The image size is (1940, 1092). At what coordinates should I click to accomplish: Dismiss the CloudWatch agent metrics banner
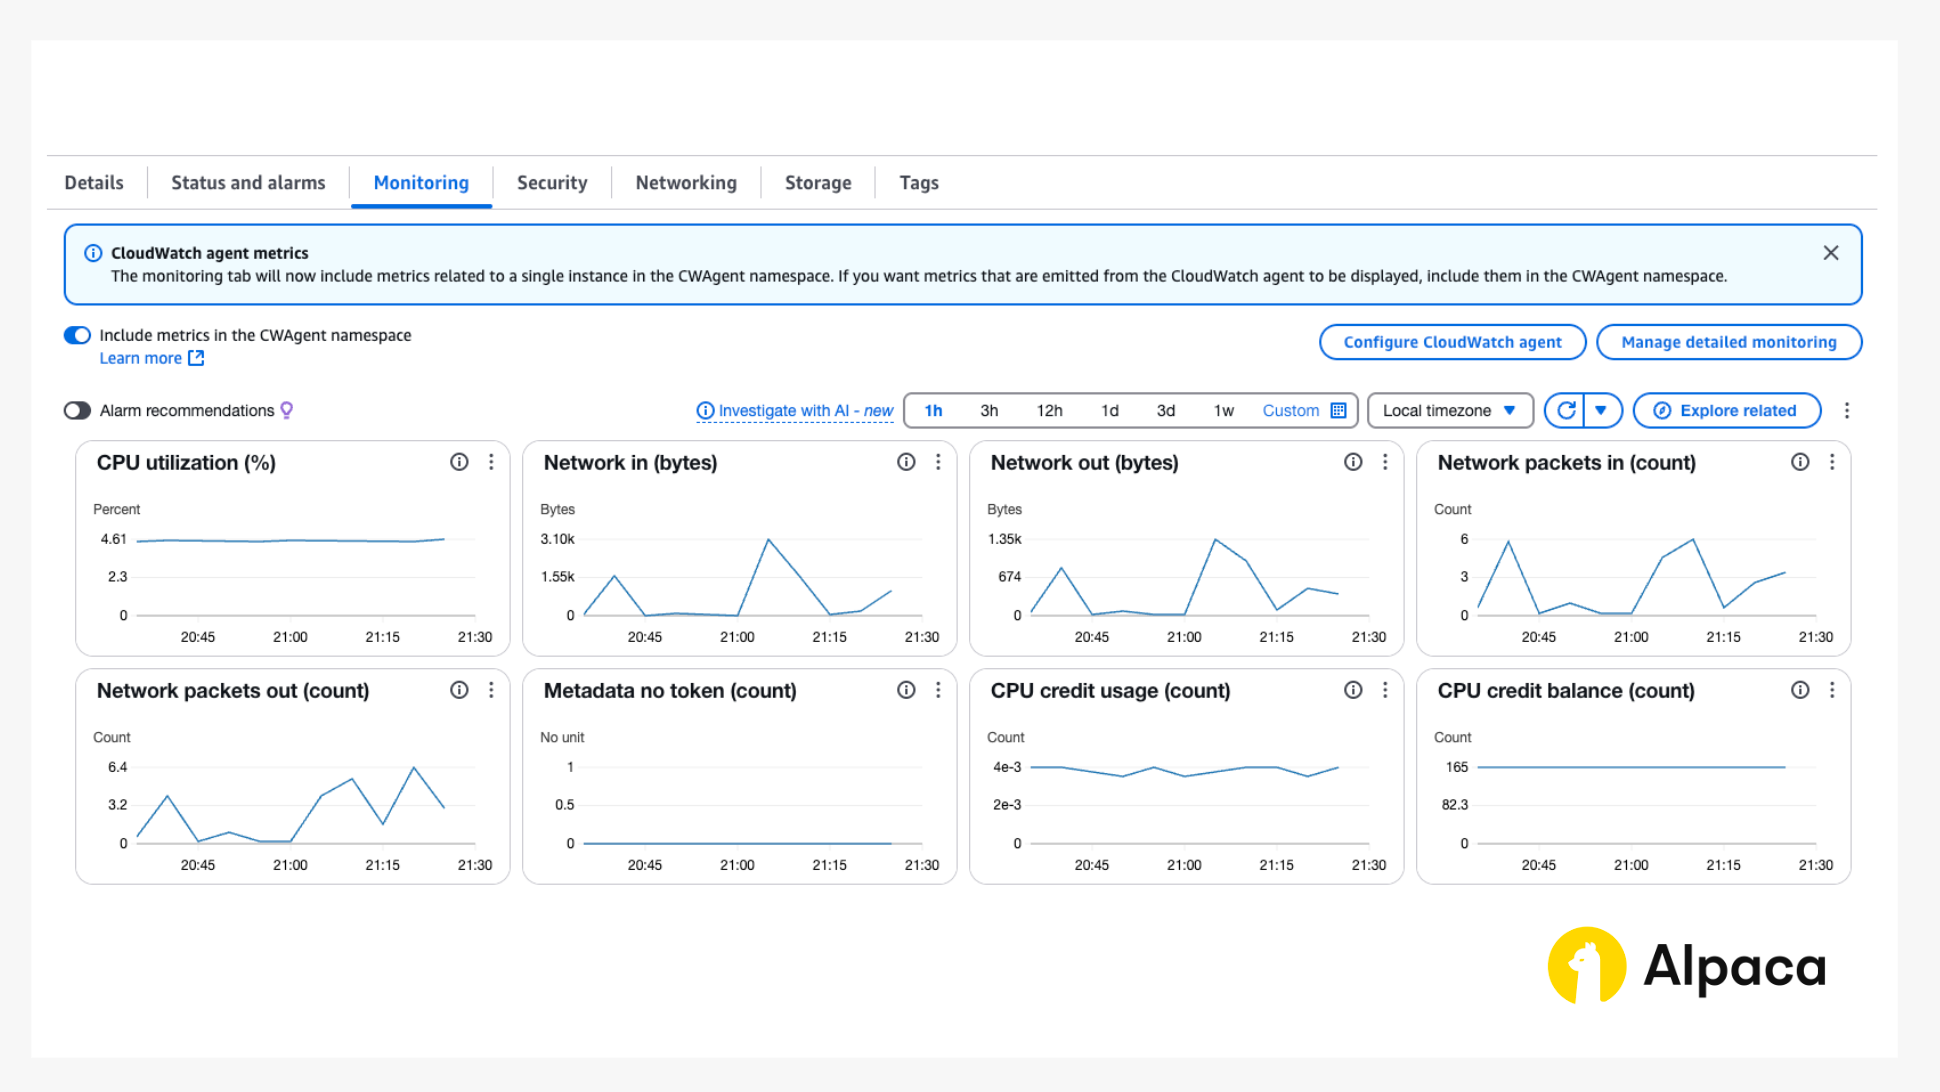pos(1830,253)
